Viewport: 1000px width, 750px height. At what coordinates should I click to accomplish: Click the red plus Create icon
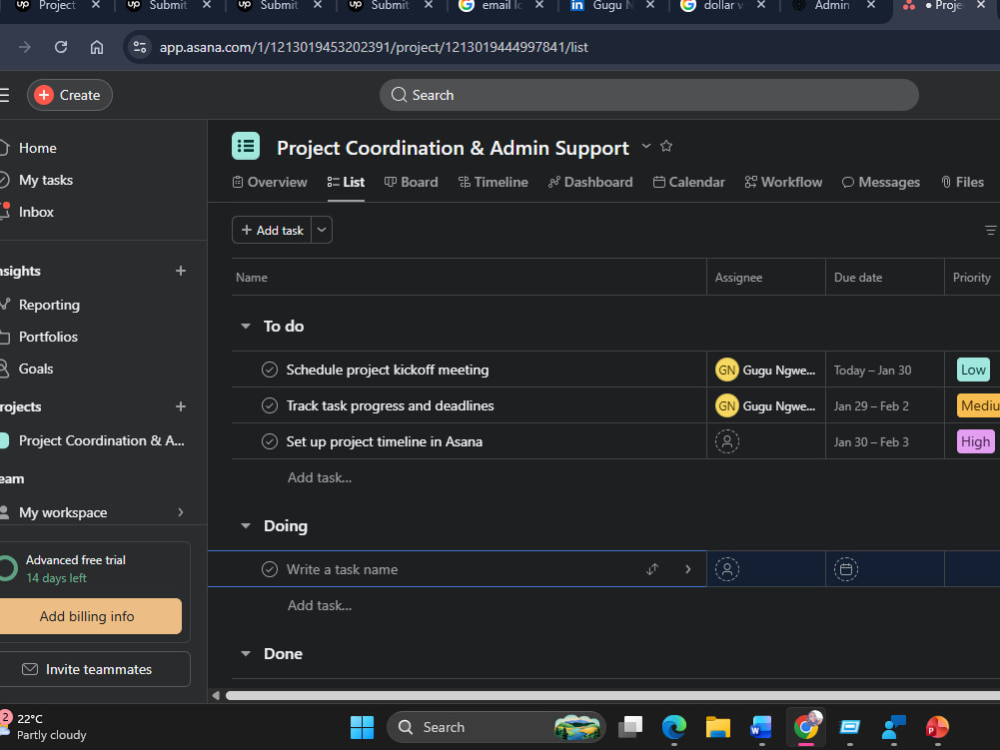[x=43, y=95]
